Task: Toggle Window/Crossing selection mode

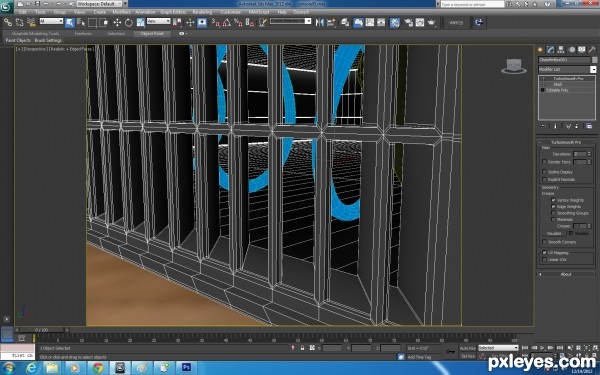Action: pos(104,23)
